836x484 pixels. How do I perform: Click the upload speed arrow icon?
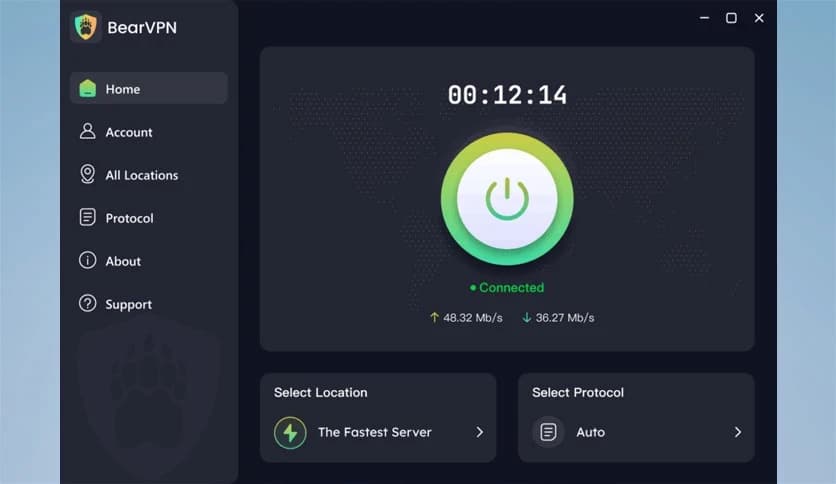coord(434,318)
